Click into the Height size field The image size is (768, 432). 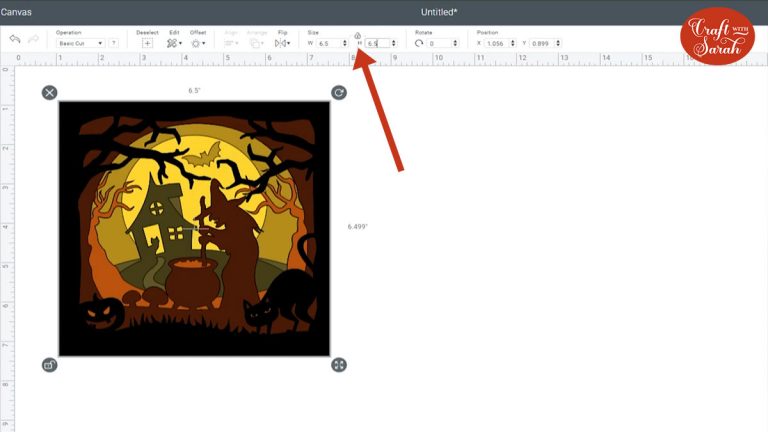click(x=377, y=44)
